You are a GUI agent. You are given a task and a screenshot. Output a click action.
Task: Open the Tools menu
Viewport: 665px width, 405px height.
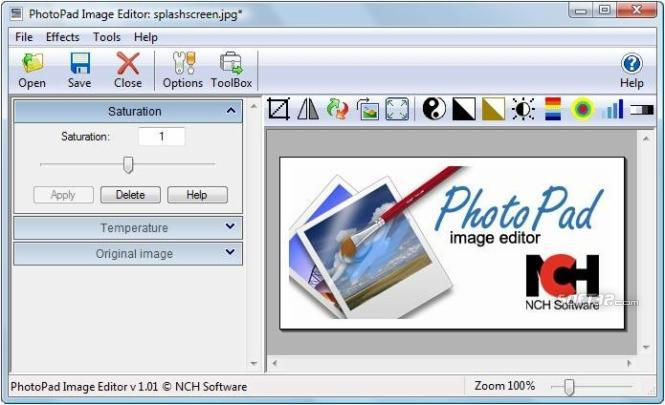pyautogui.click(x=106, y=37)
